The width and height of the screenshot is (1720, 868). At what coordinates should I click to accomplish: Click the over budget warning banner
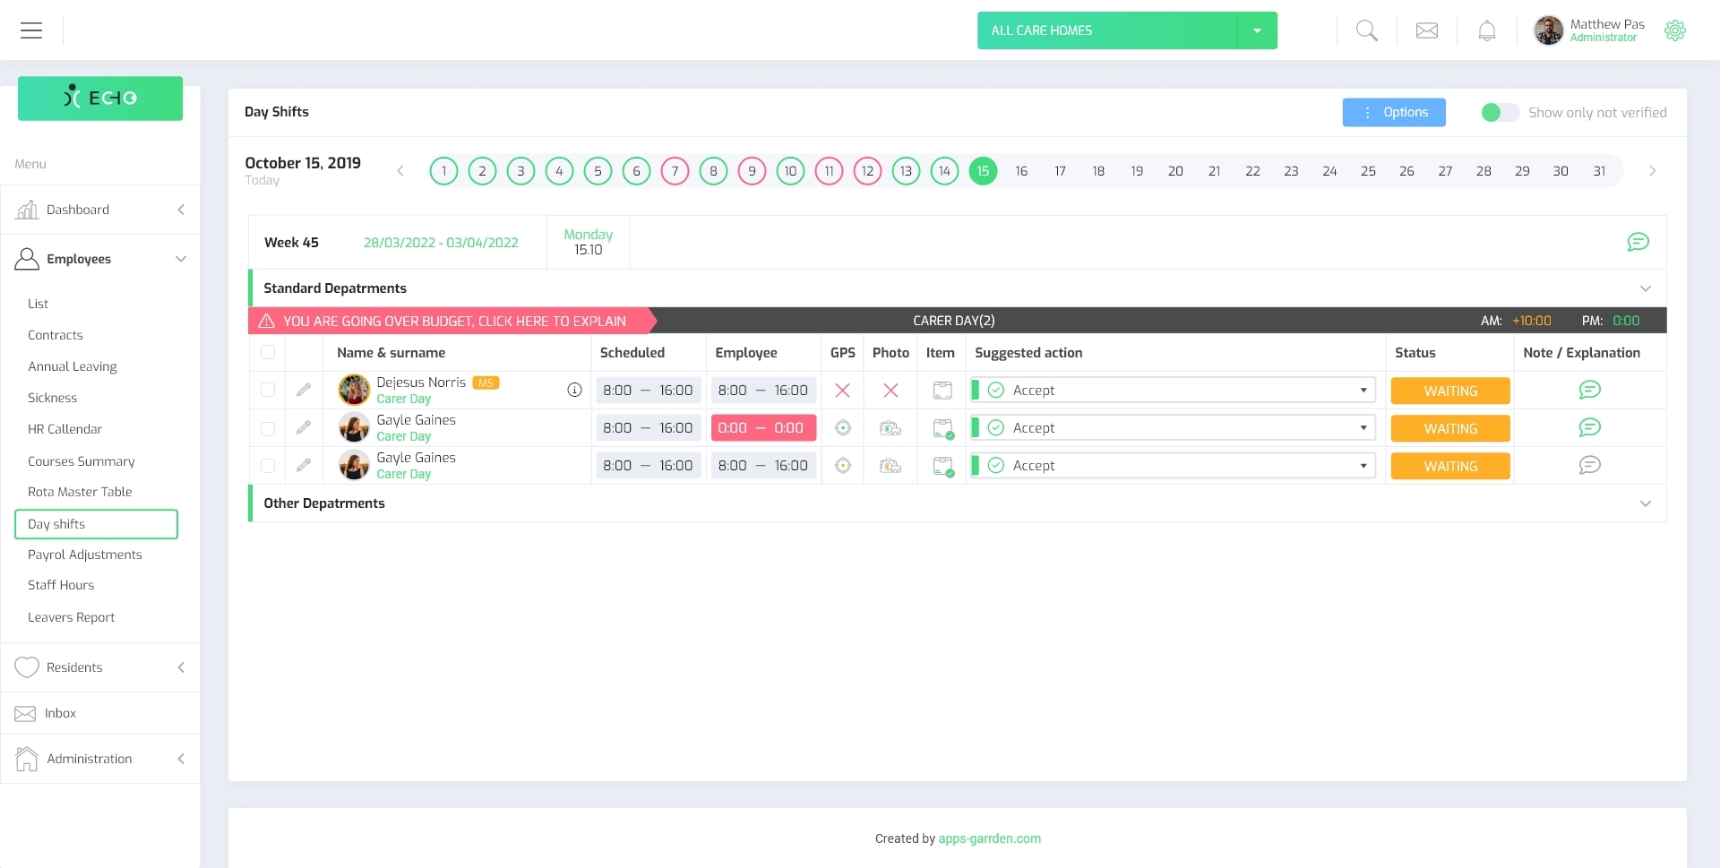click(x=452, y=321)
